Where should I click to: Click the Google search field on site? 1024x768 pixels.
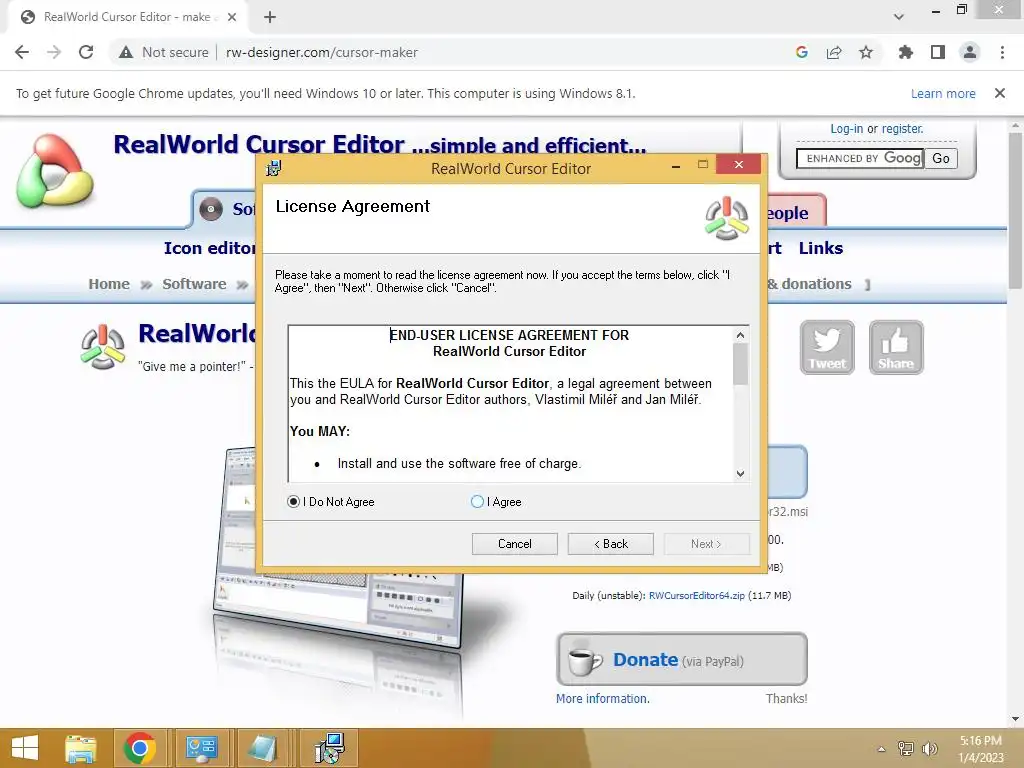tap(860, 158)
